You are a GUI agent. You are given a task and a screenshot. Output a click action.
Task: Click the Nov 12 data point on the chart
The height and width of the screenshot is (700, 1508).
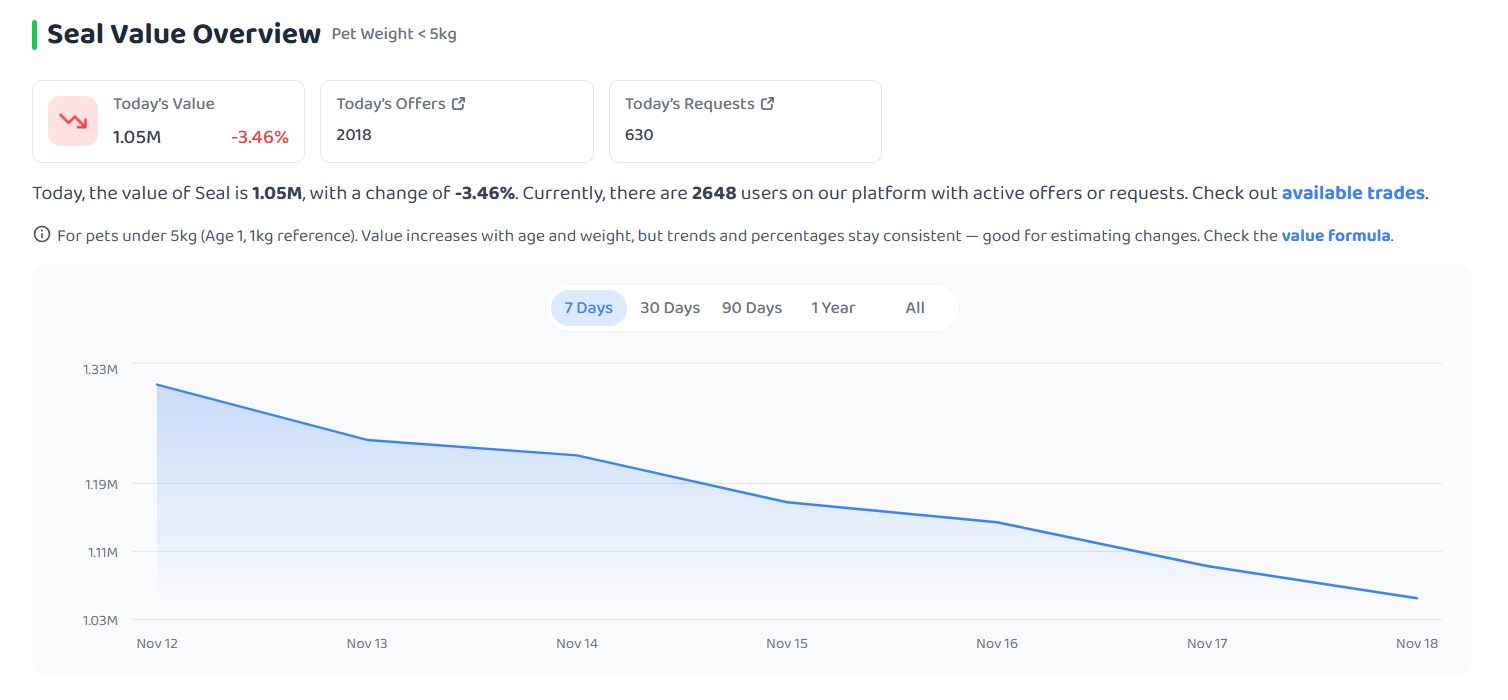coord(157,385)
